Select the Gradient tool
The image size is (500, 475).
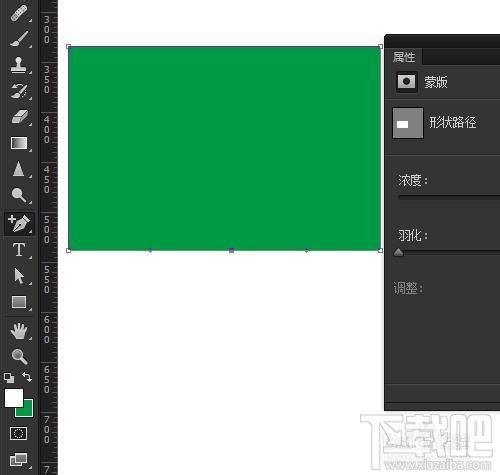pos(19,143)
